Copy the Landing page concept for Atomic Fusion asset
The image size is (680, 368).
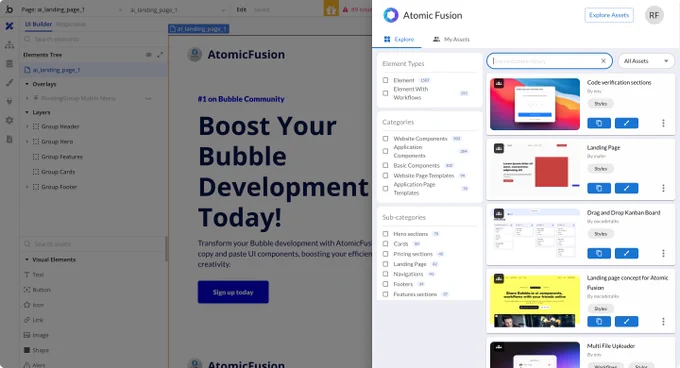(x=599, y=321)
